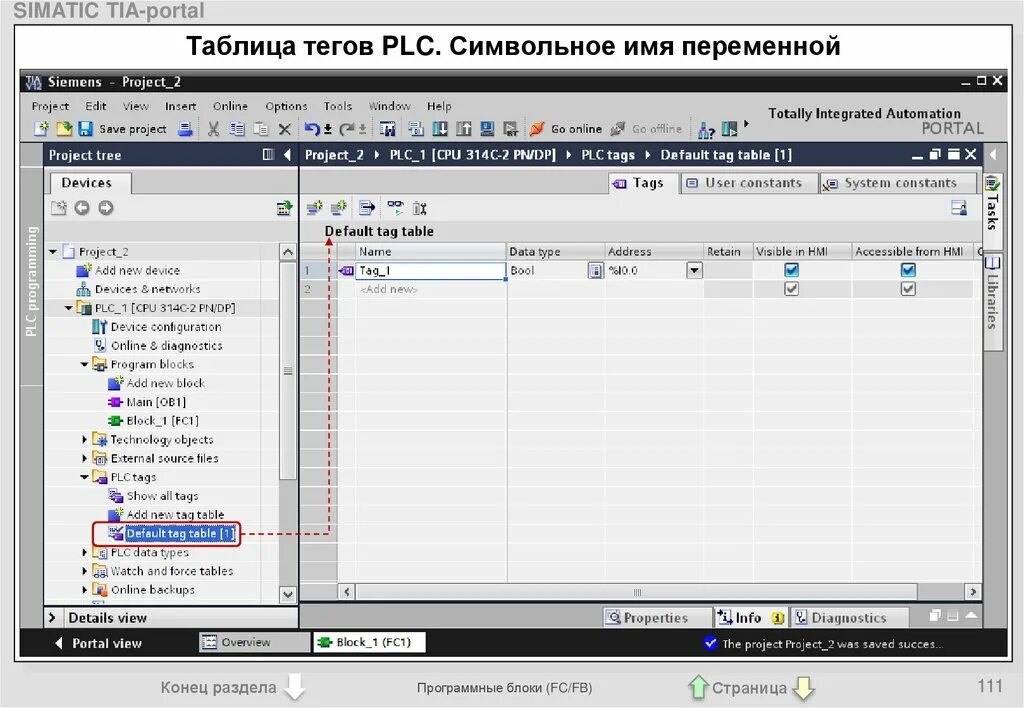Click the Monitor all glasses icon
This screenshot has height=708, width=1024.
point(395,208)
